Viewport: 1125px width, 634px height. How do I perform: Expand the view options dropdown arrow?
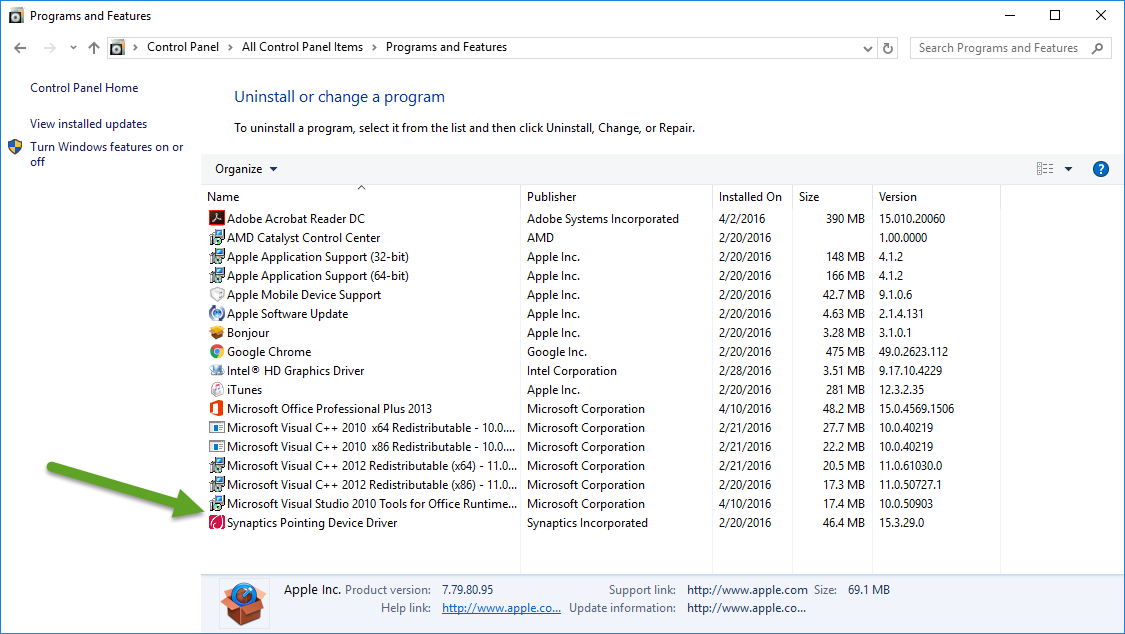pos(1068,169)
